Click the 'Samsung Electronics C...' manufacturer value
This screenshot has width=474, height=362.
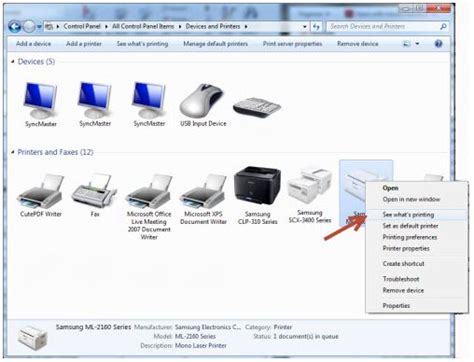point(208,327)
